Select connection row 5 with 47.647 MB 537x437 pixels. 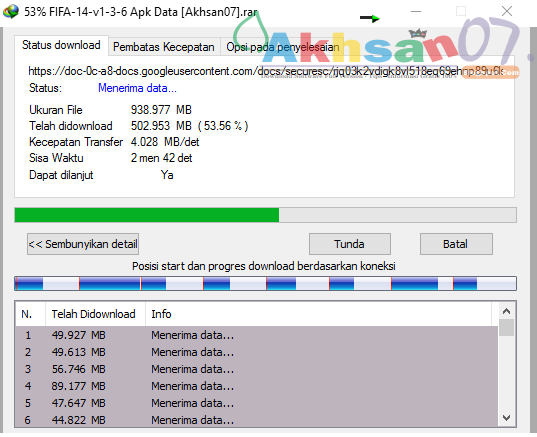point(257,403)
